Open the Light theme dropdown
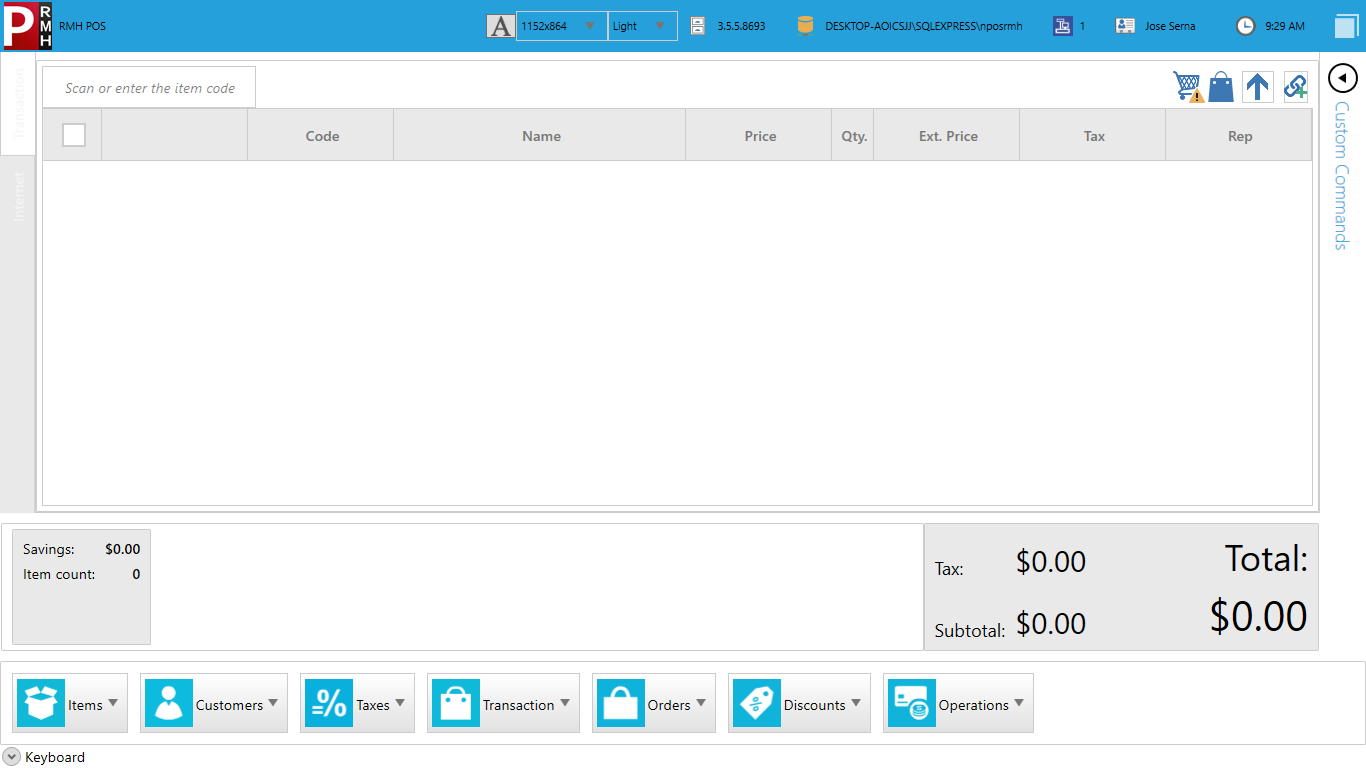The height and width of the screenshot is (768, 1366). coord(642,26)
